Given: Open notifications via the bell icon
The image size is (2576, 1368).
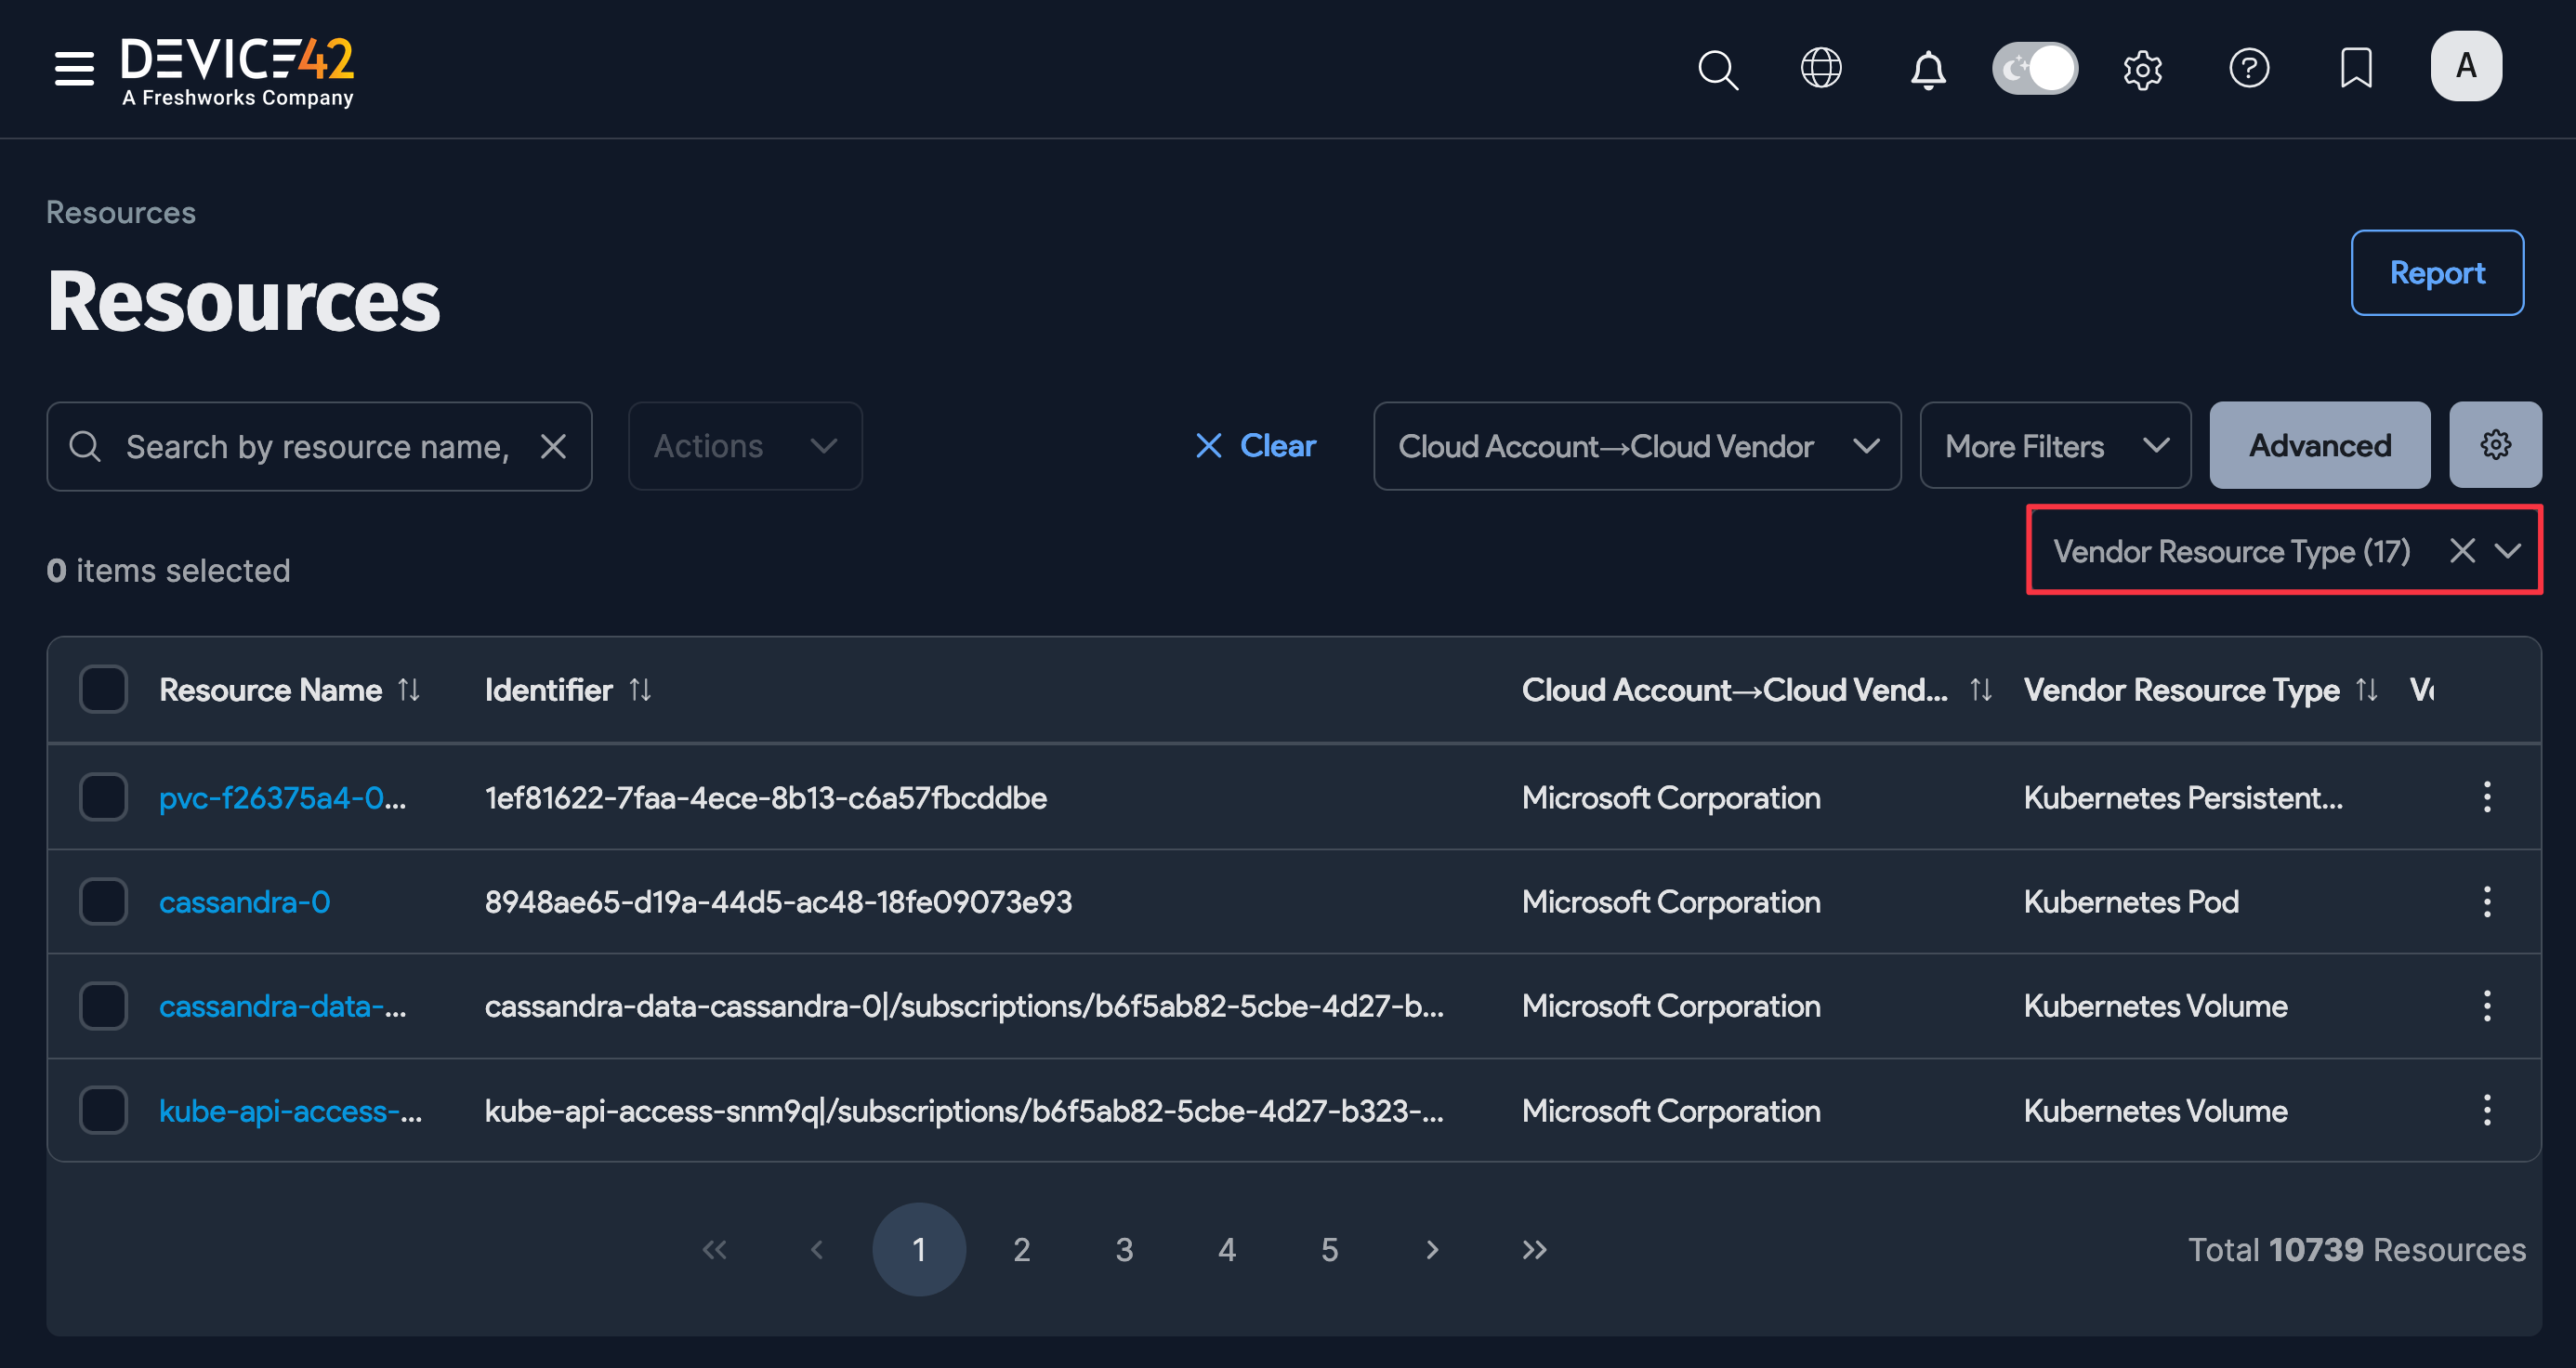Looking at the screenshot, I should click(1926, 68).
